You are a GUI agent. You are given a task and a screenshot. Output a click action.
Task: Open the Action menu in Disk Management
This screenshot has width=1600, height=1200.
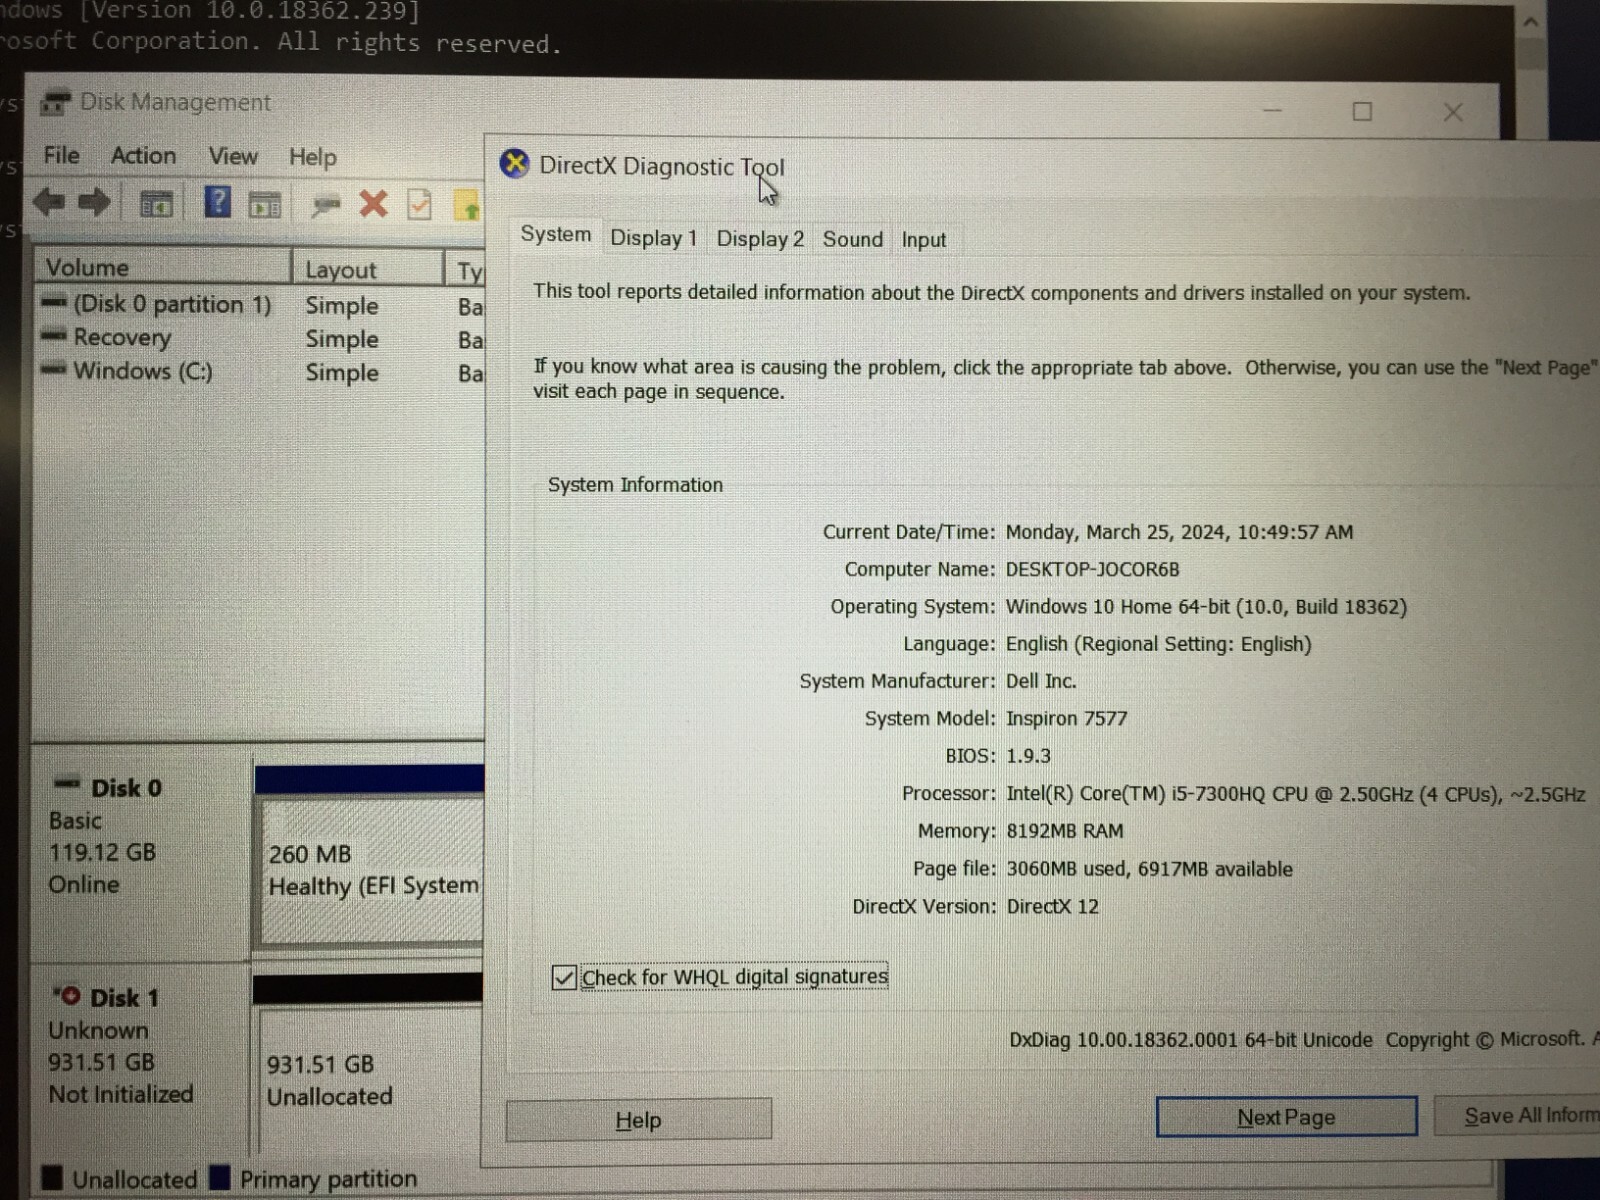143,155
